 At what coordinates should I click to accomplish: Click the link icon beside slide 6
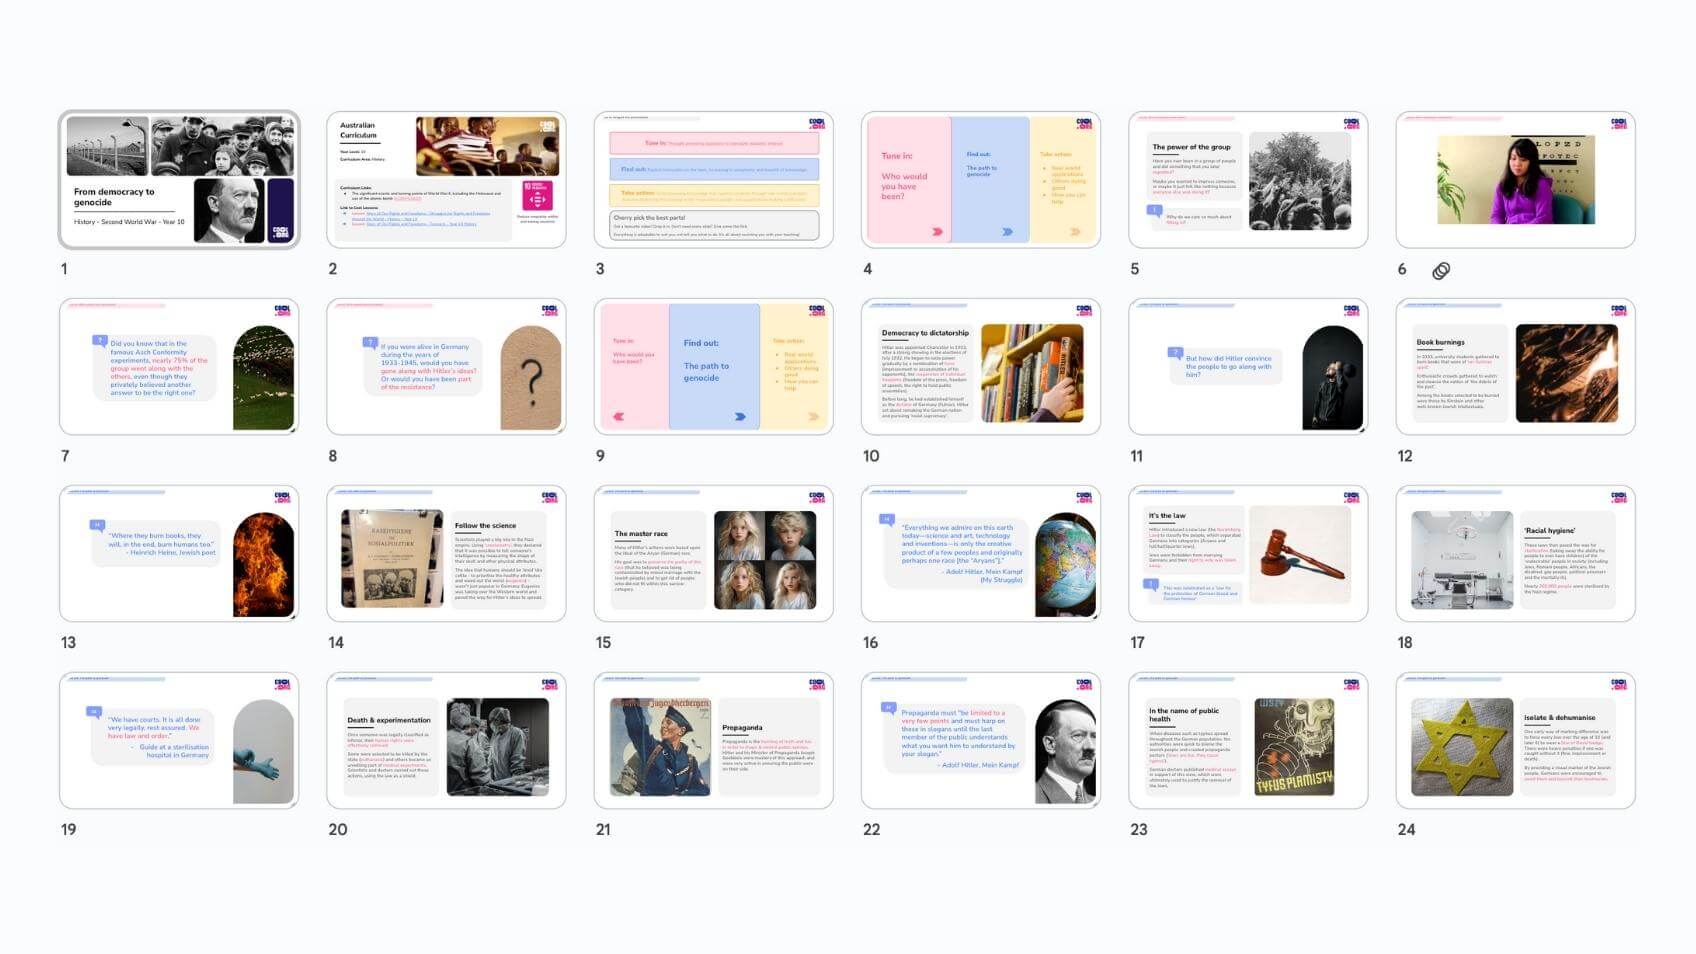pyautogui.click(x=1441, y=271)
